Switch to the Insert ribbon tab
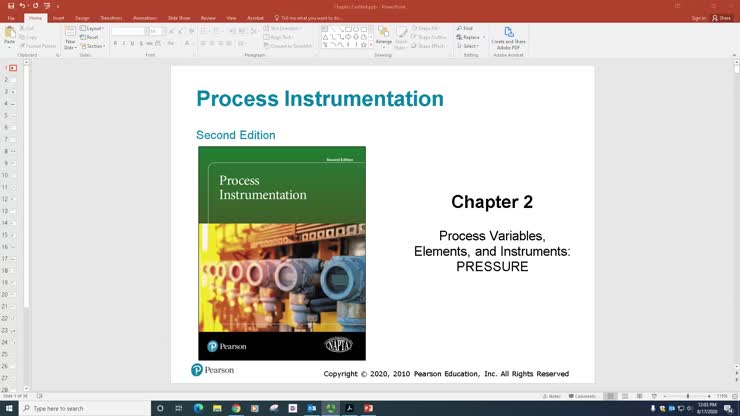This screenshot has height=416, width=740. [58, 18]
